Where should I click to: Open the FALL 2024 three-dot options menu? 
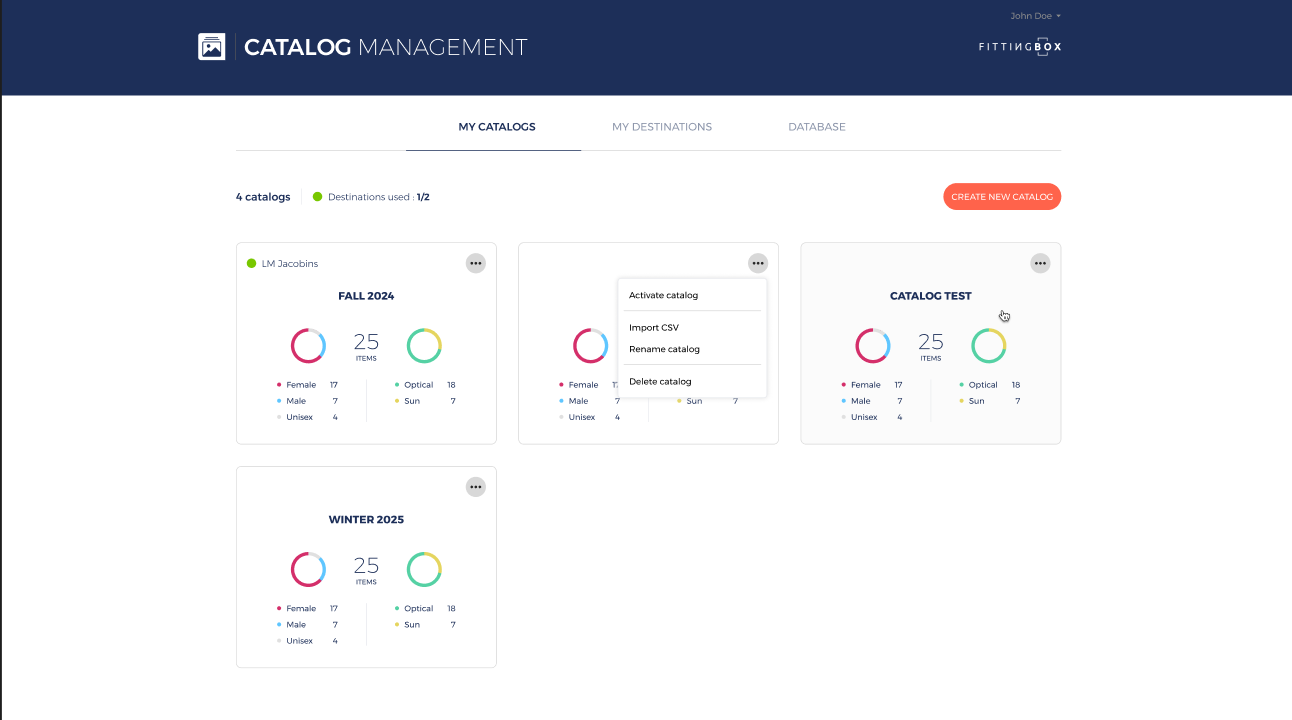click(476, 263)
